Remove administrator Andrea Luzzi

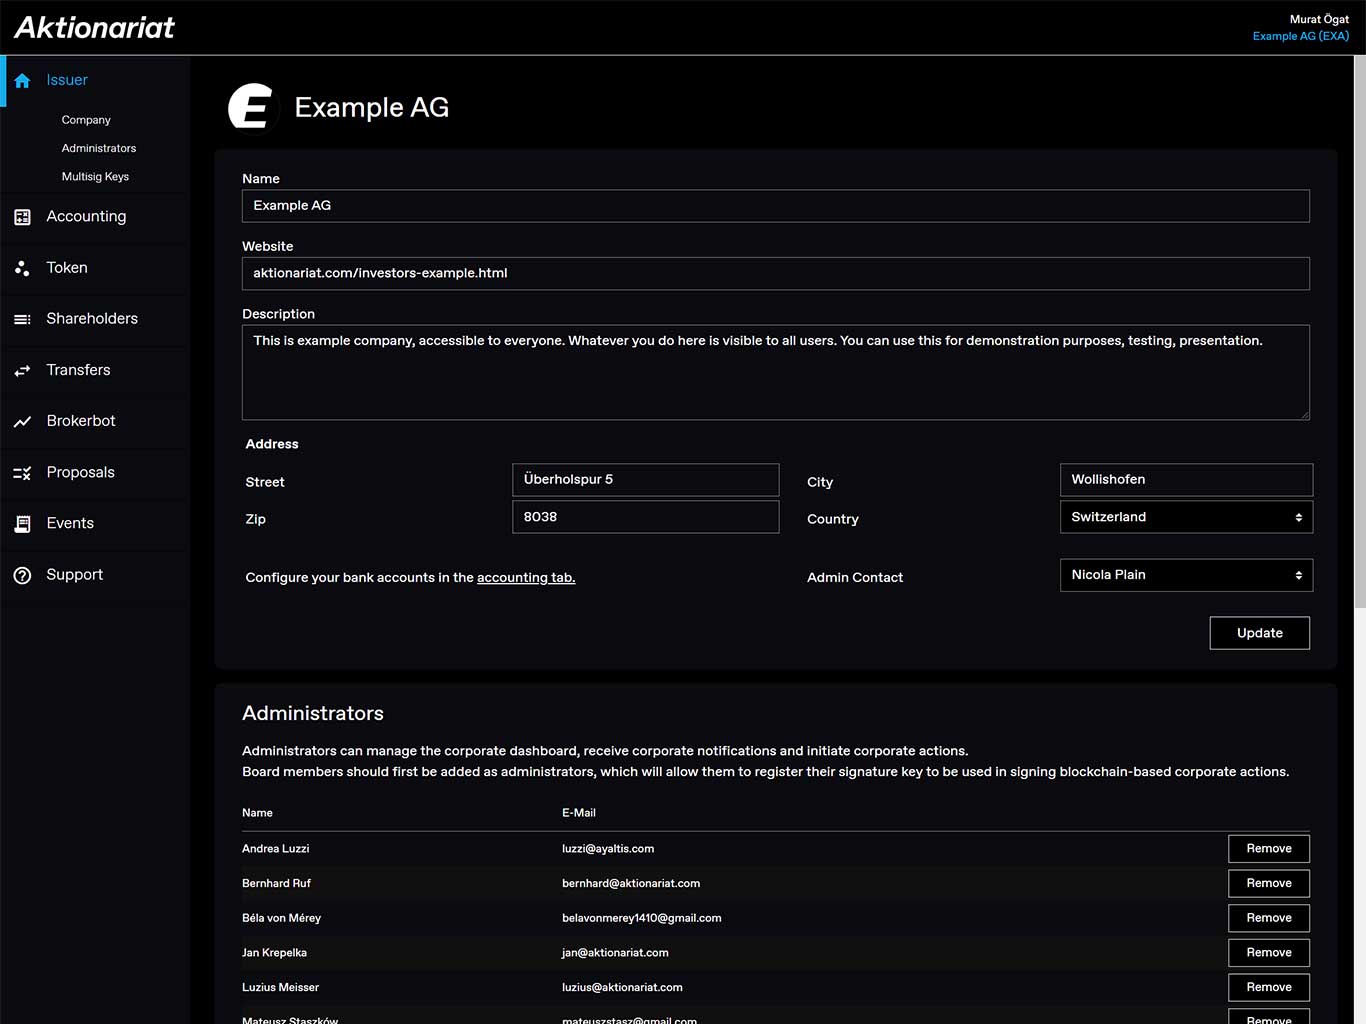[x=1268, y=849]
